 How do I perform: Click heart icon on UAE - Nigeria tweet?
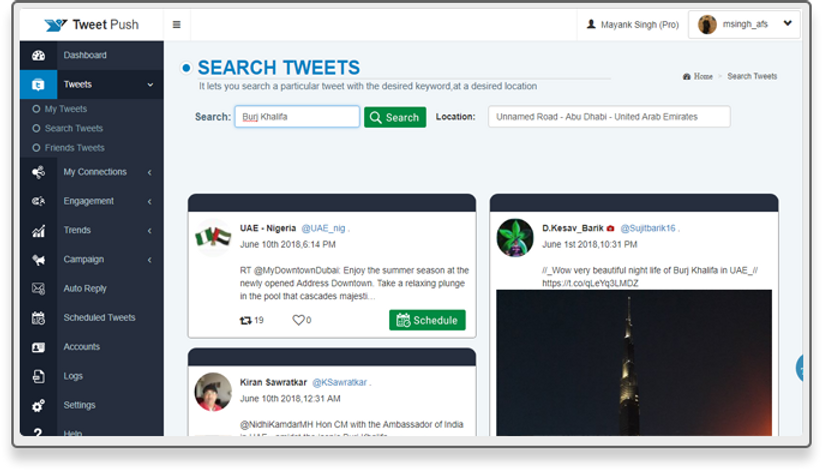coord(298,320)
